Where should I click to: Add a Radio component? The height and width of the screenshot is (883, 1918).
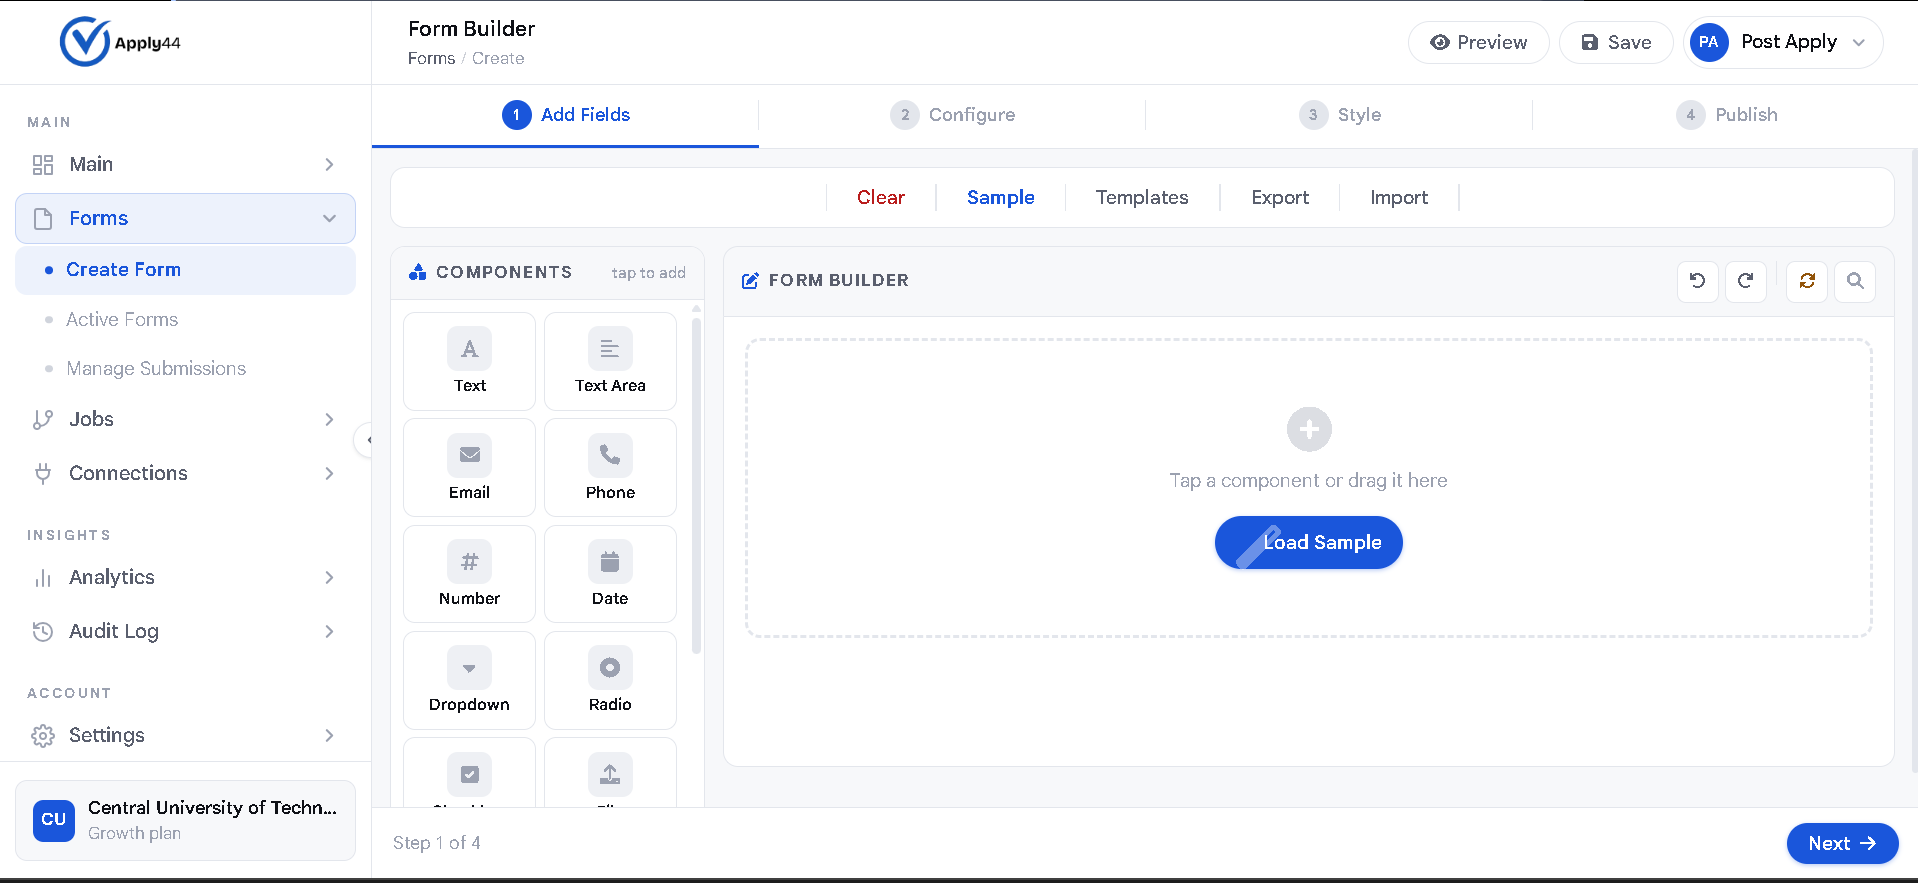click(x=610, y=680)
